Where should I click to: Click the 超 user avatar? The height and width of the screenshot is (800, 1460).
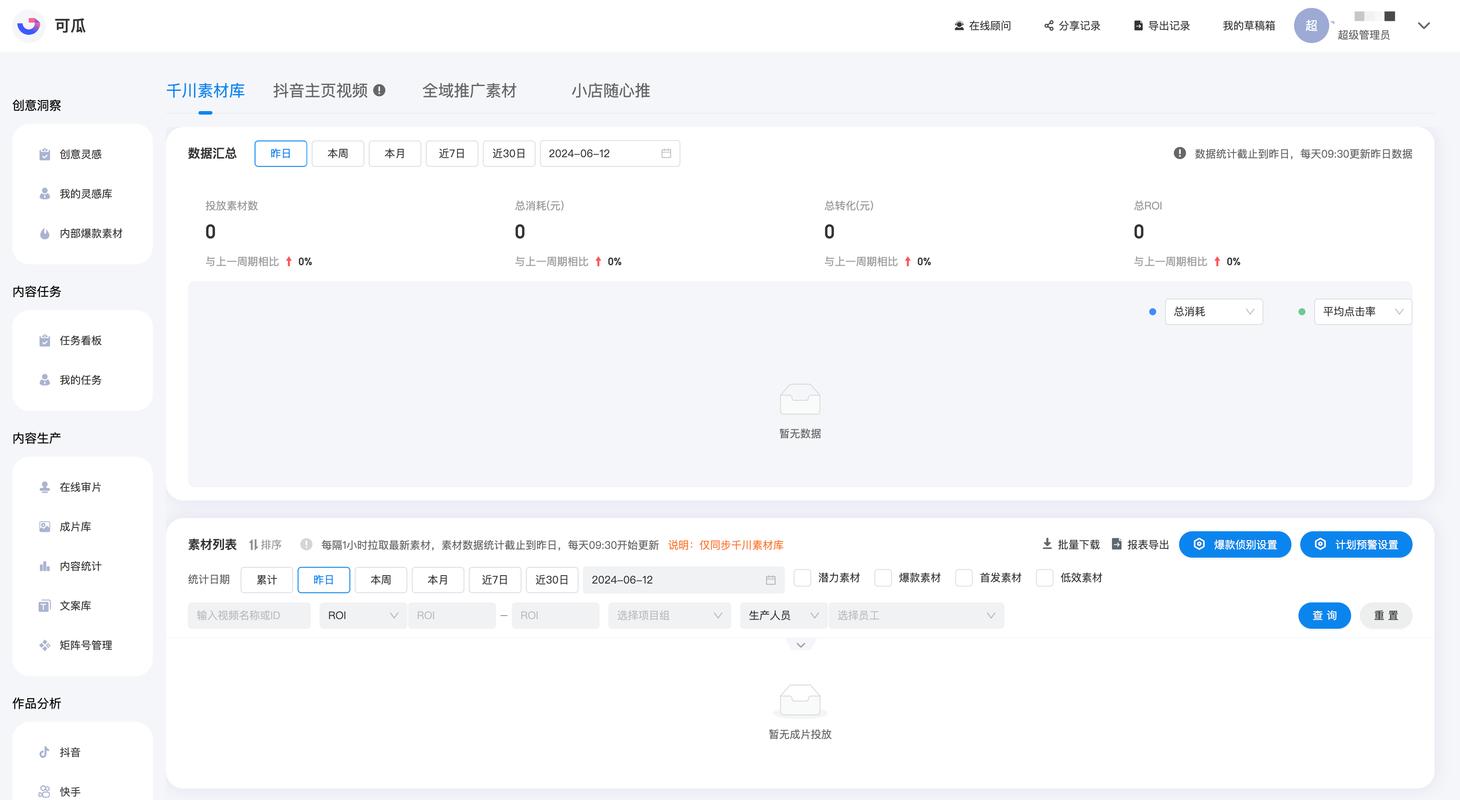coord(1311,26)
